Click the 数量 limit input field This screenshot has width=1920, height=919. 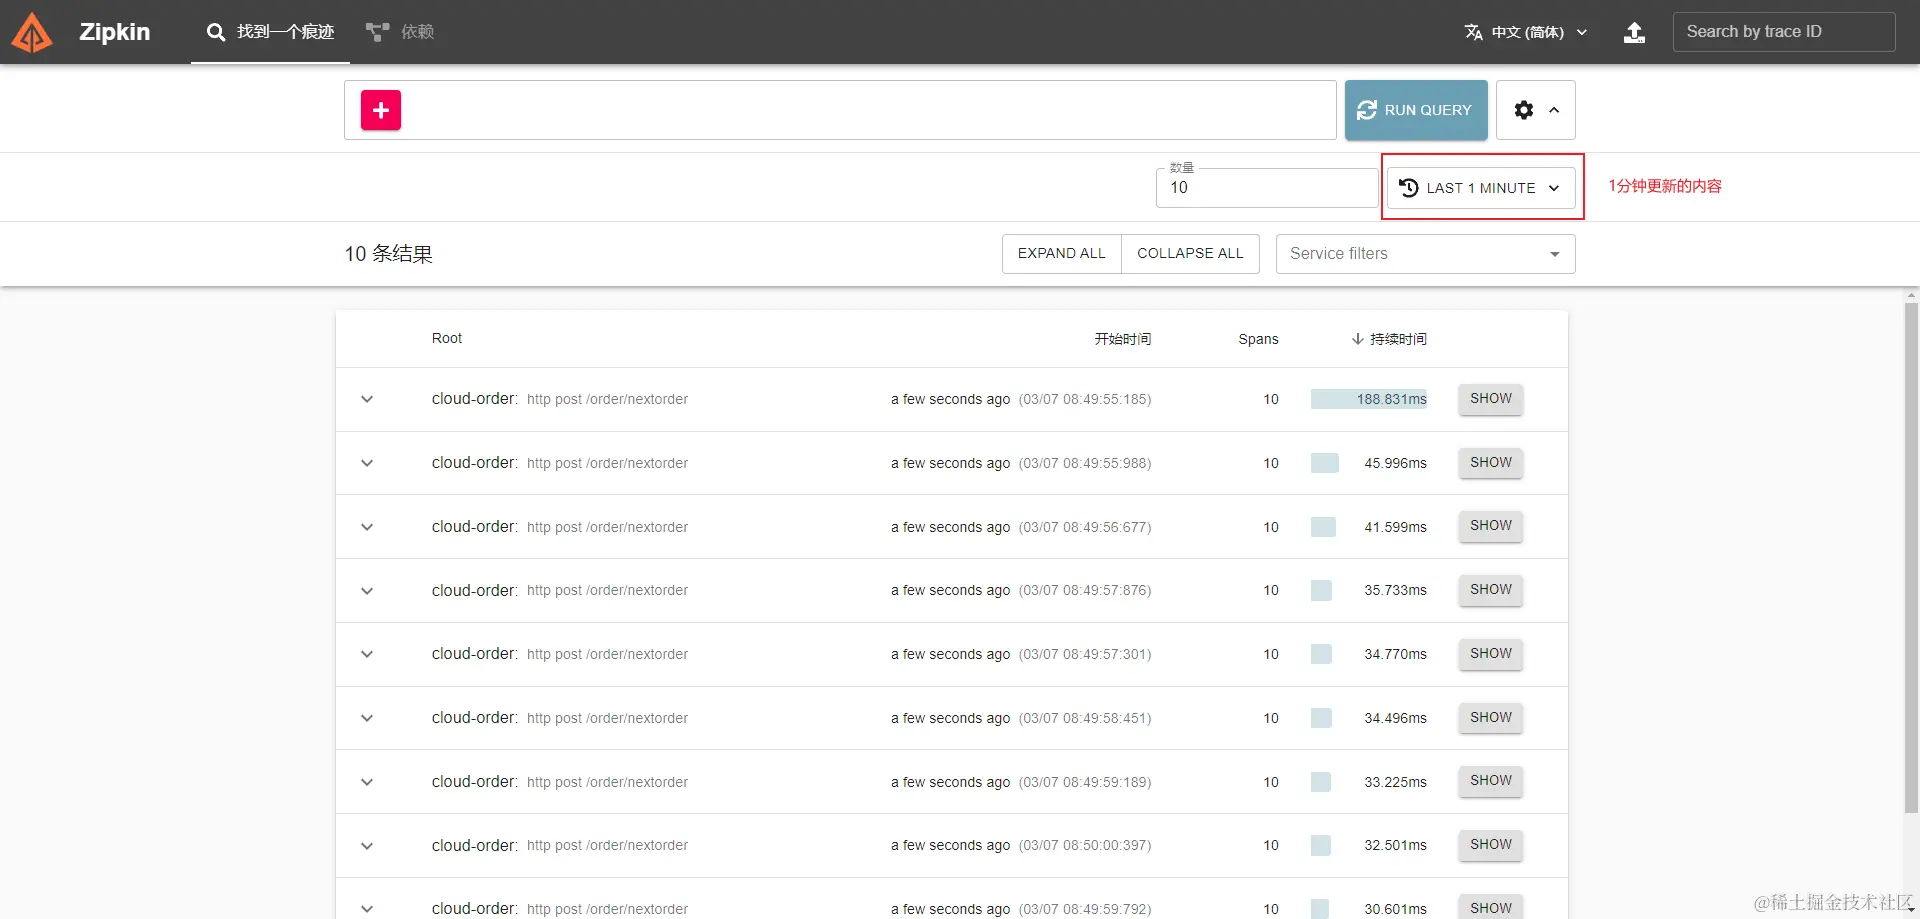(x=1267, y=188)
